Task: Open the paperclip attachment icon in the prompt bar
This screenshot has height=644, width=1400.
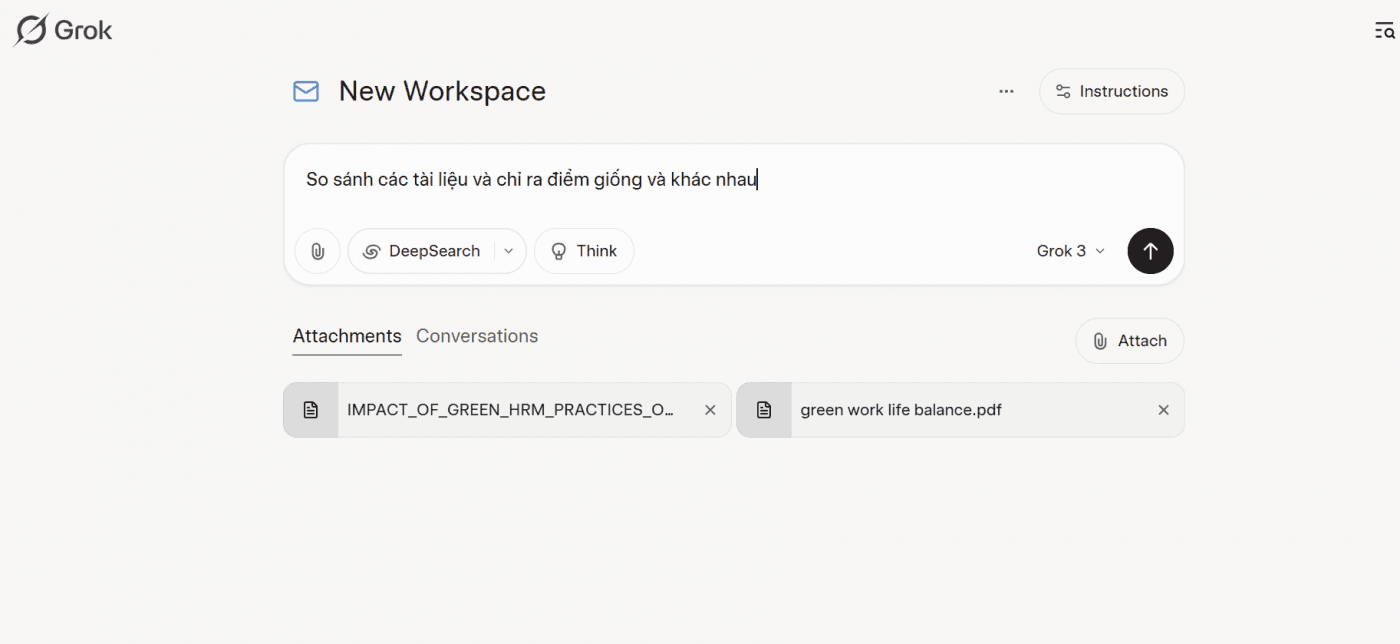Action: (x=317, y=251)
